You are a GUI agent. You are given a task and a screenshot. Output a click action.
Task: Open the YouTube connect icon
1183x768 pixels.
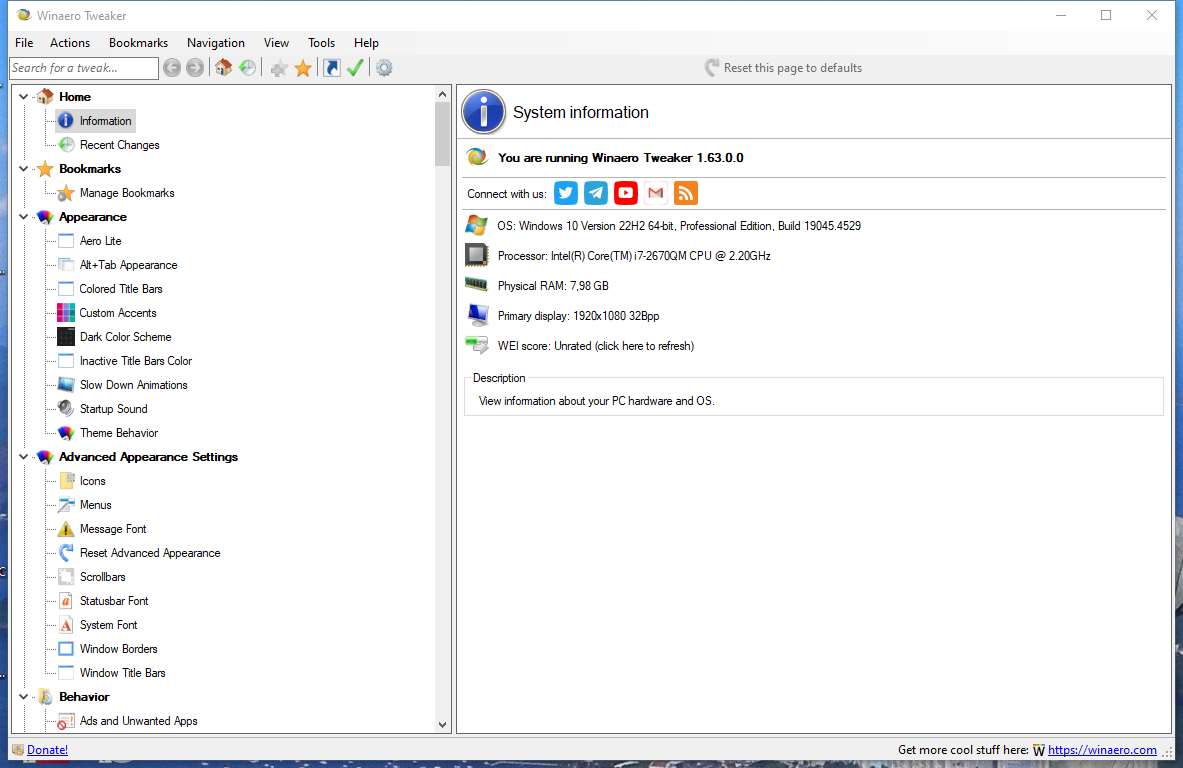coord(625,193)
